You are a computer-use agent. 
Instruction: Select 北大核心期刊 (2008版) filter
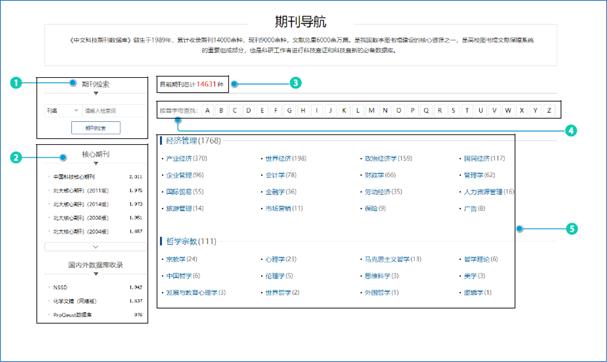point(81,218)
